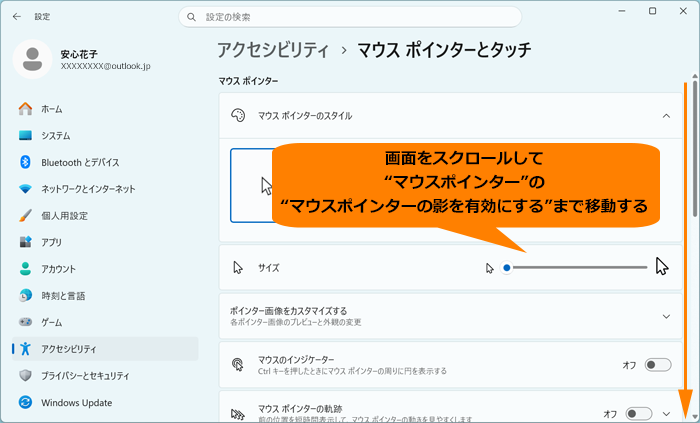Click the サイズ label

pyautogui.click(x=269, y=268)
